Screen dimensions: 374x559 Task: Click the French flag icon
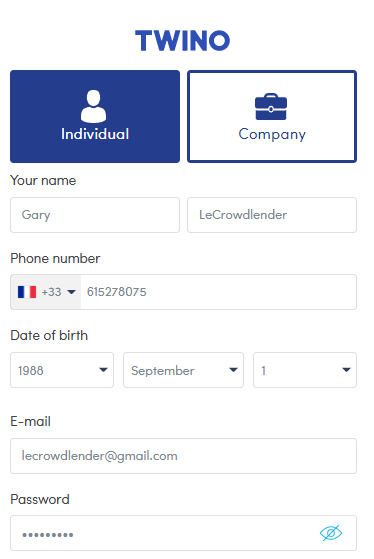pos(27,292)
